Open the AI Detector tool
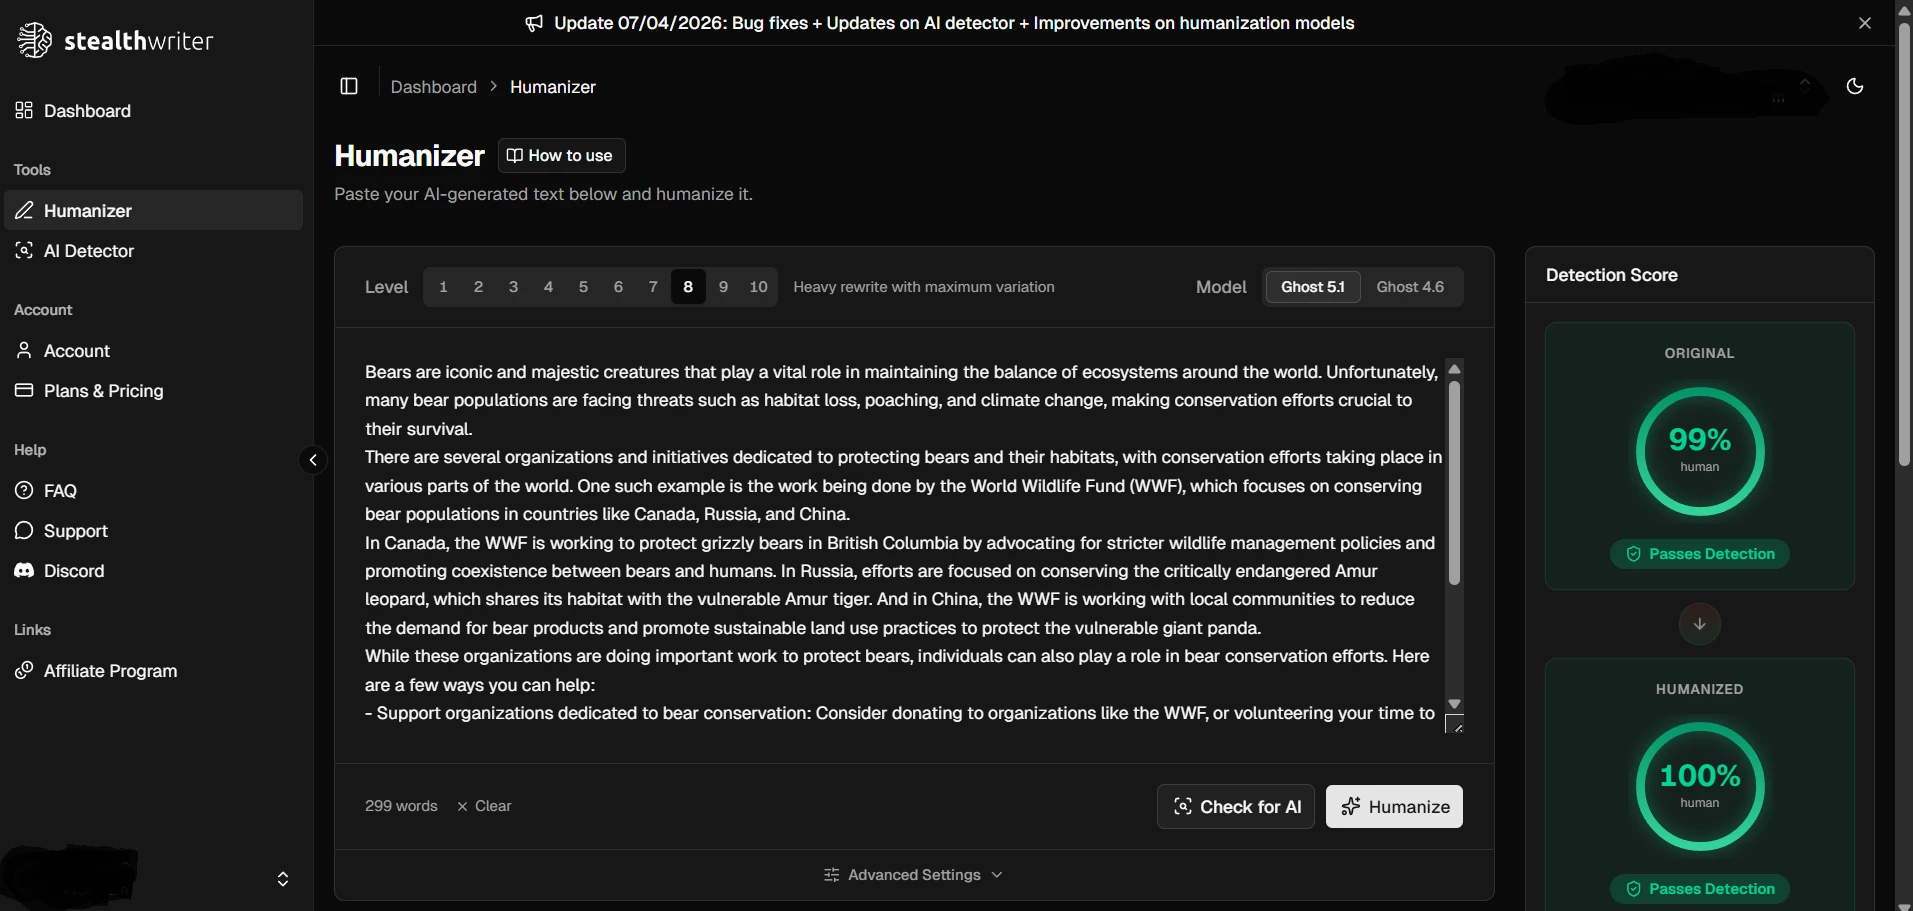Screen dimensions: 1913x911 pyautogui.click(x=87, y=251)
